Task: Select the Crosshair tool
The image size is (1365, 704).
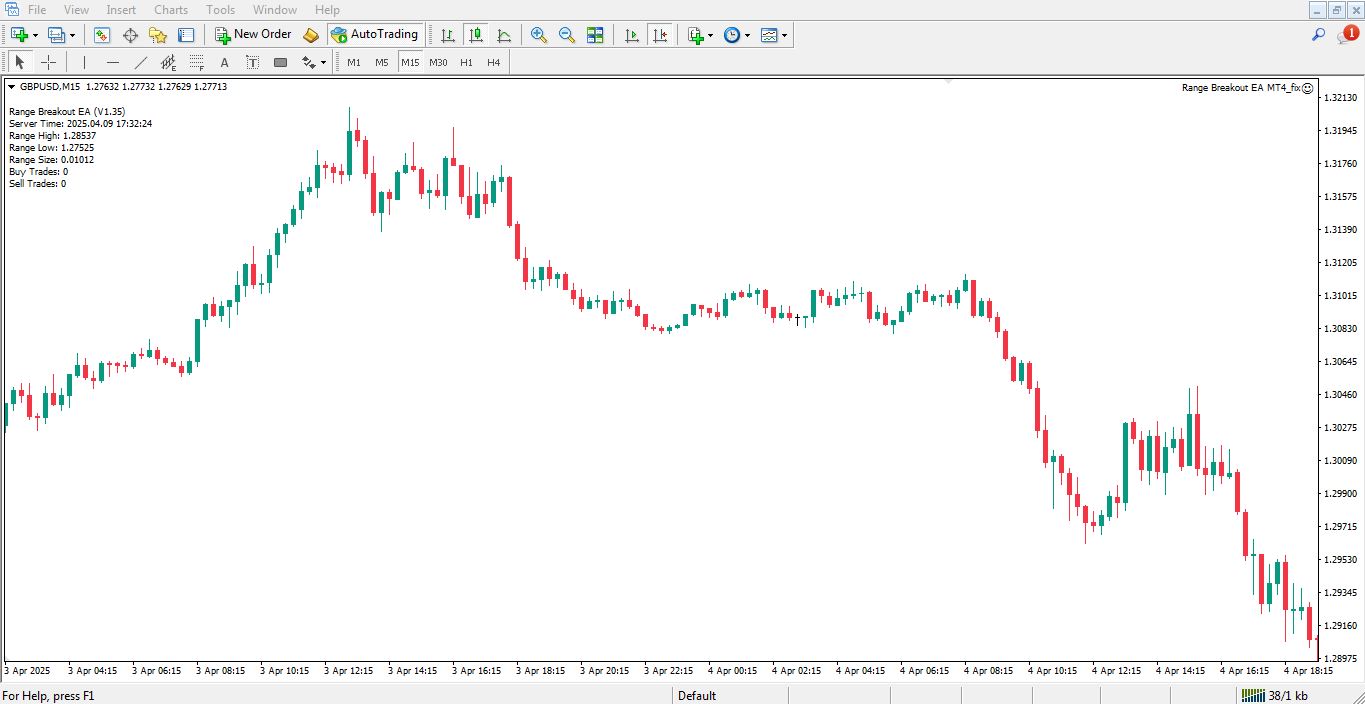Action: coord(48,61)
